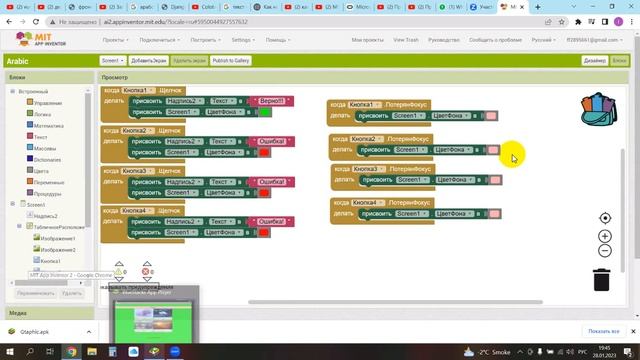Click the workspace trash can icon
This screenshot has height=360, width=640.
602,280
